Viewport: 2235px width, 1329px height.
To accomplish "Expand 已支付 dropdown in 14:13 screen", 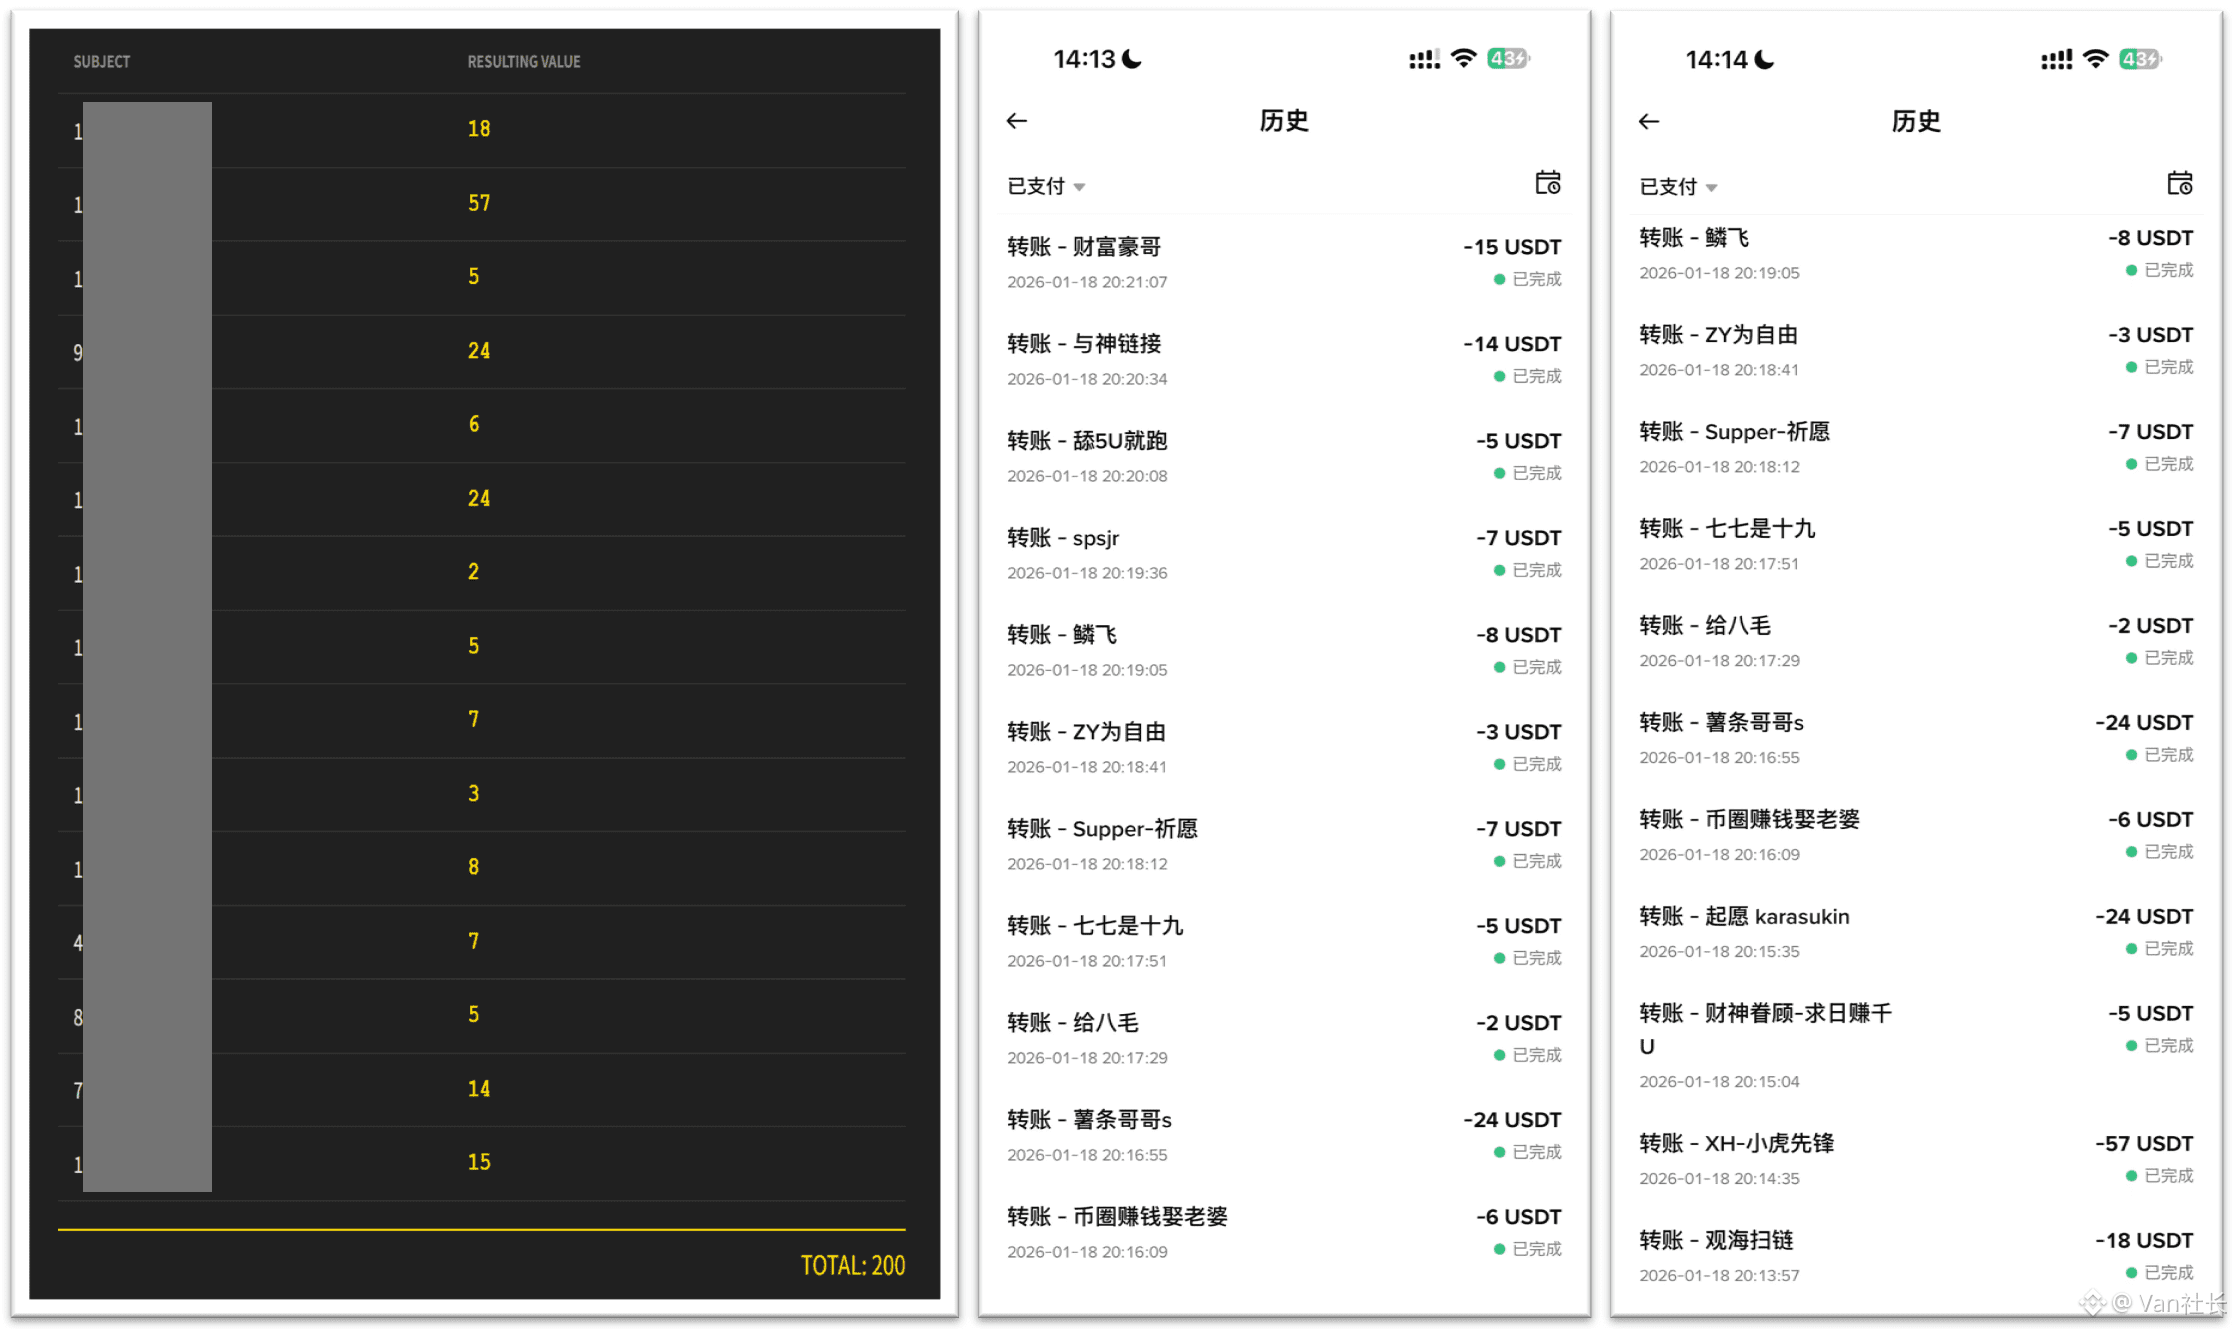I will (1046, 187).
